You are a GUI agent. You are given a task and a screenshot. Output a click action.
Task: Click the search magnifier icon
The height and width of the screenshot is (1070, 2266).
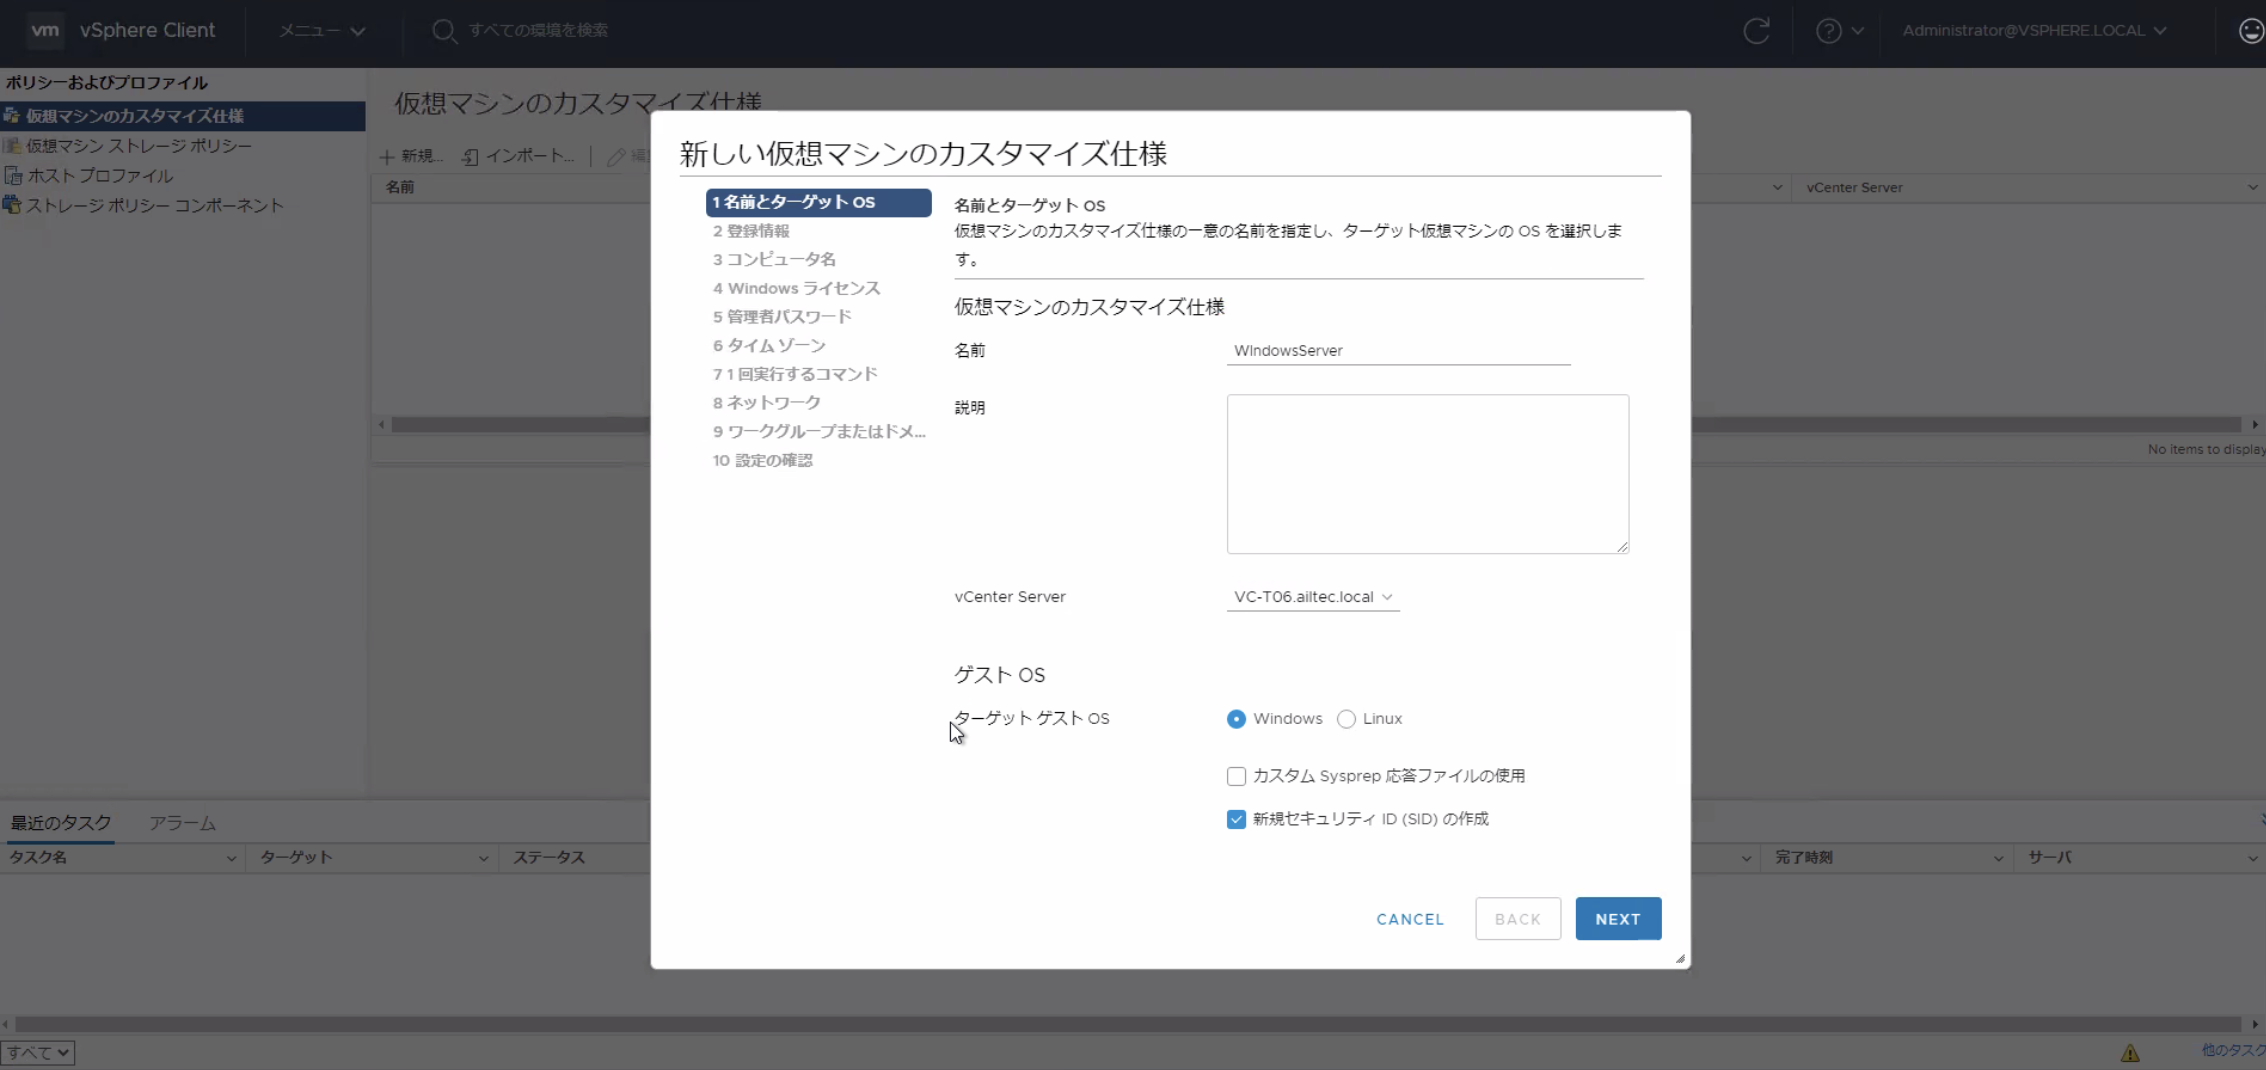tap(446, 30)
